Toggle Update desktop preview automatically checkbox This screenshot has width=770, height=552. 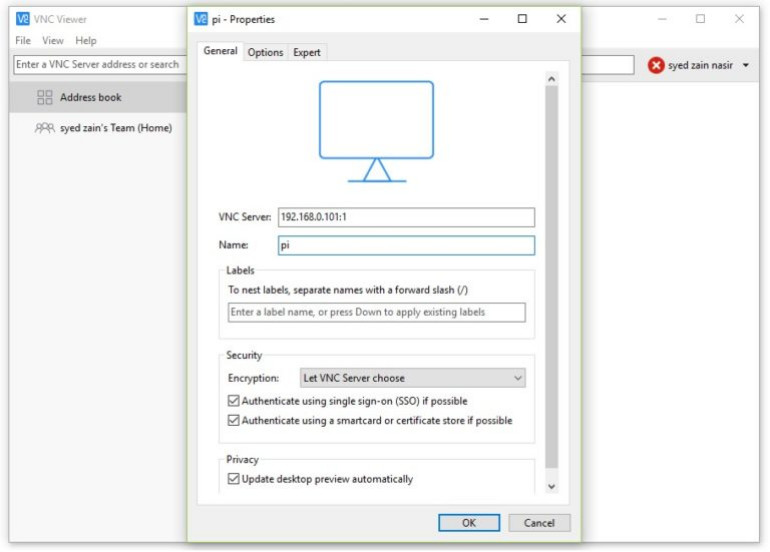234,478
